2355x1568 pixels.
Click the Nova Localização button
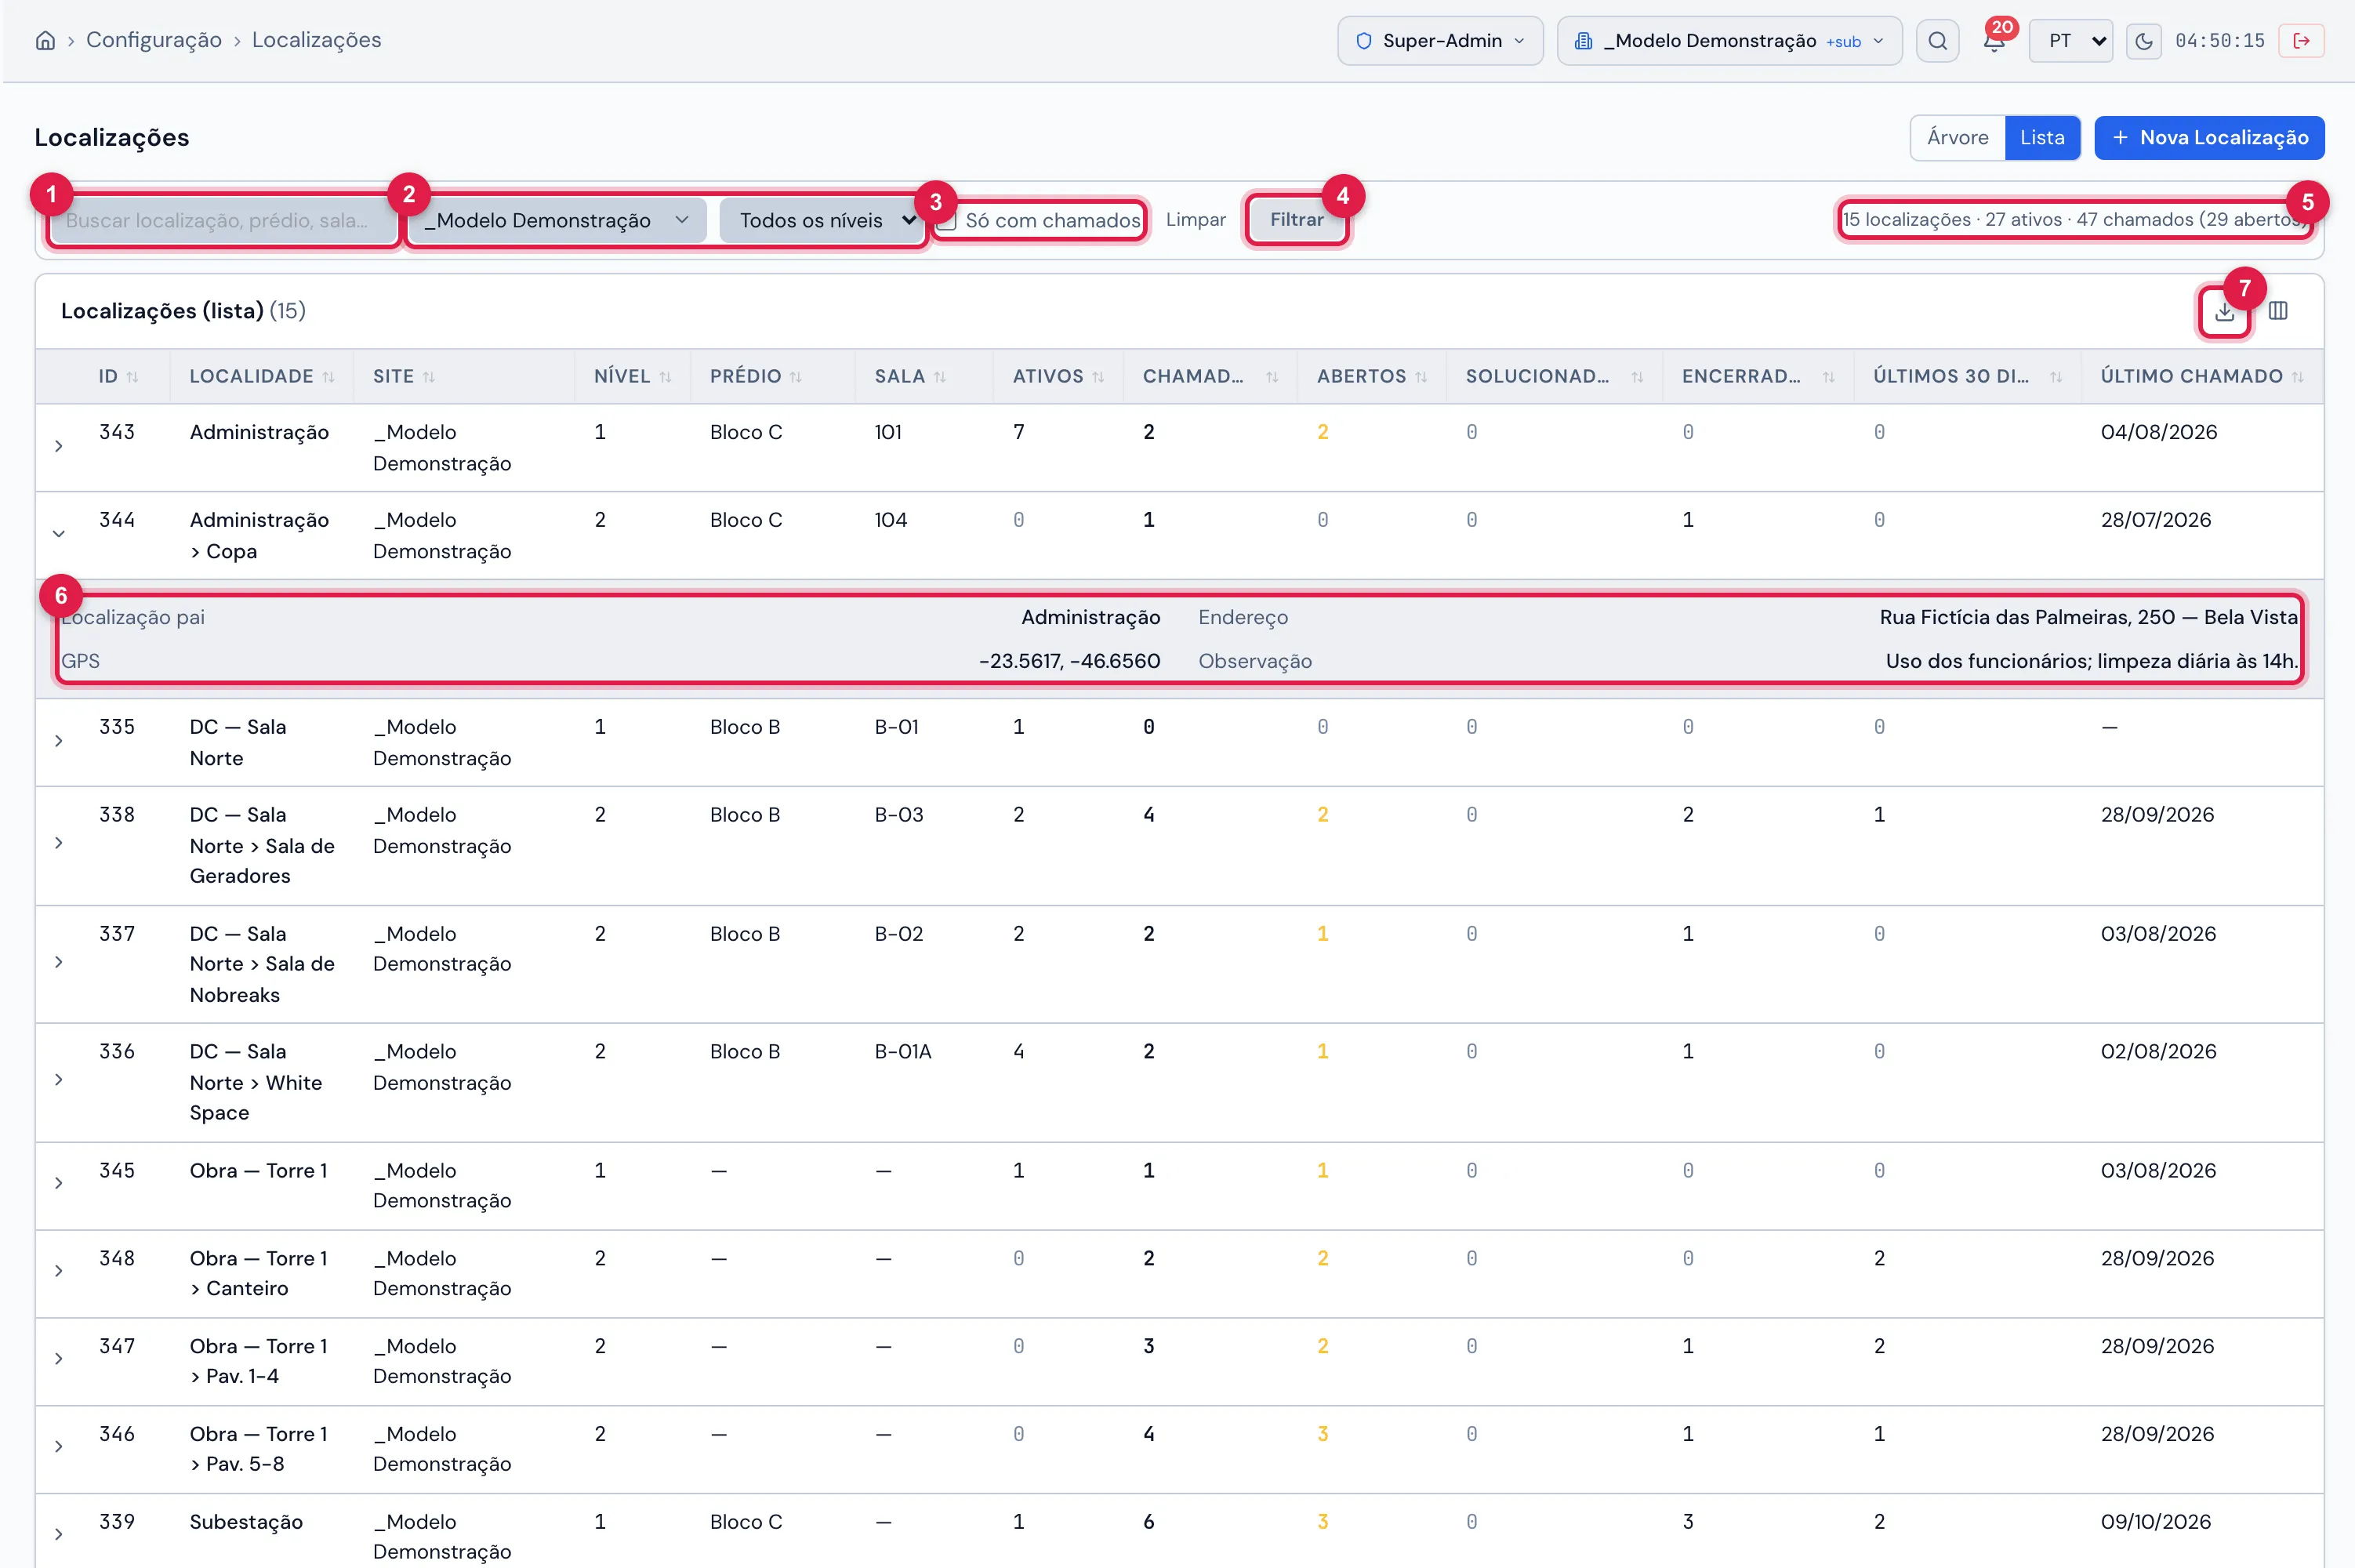pos(2209,138)
